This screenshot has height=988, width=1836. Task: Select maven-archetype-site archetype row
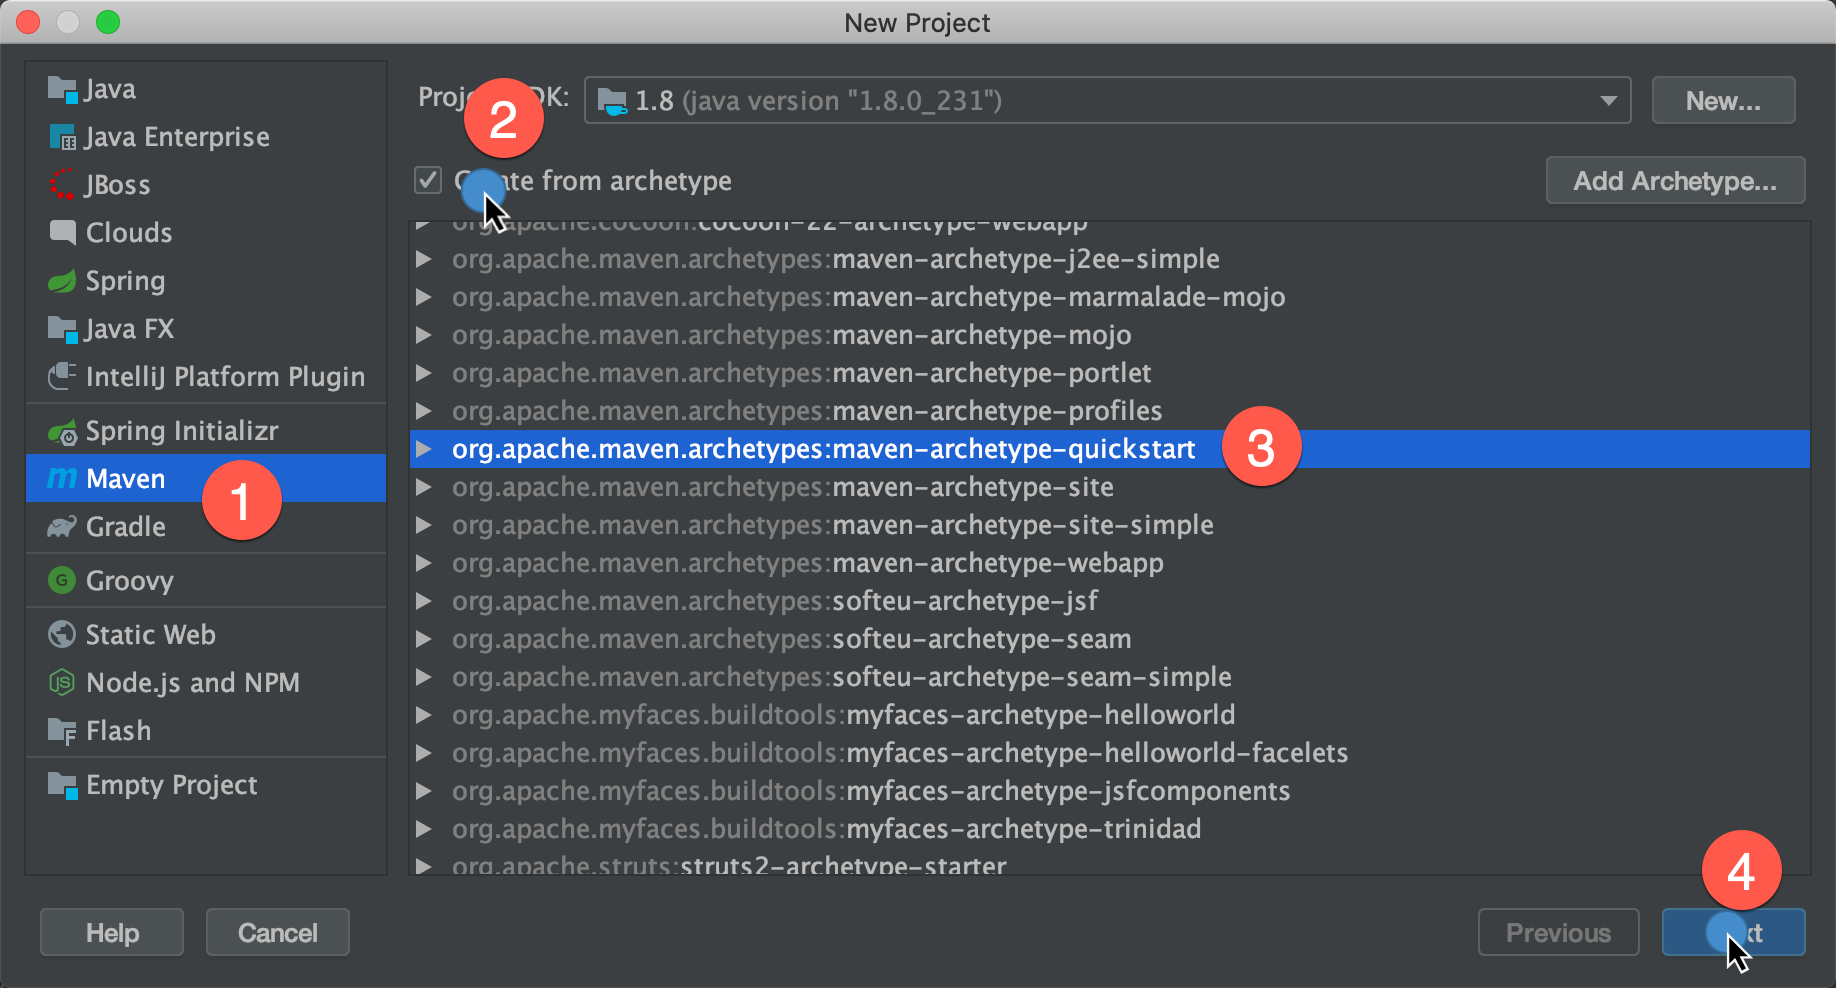pyautogui.click(x=1110, y=487)
